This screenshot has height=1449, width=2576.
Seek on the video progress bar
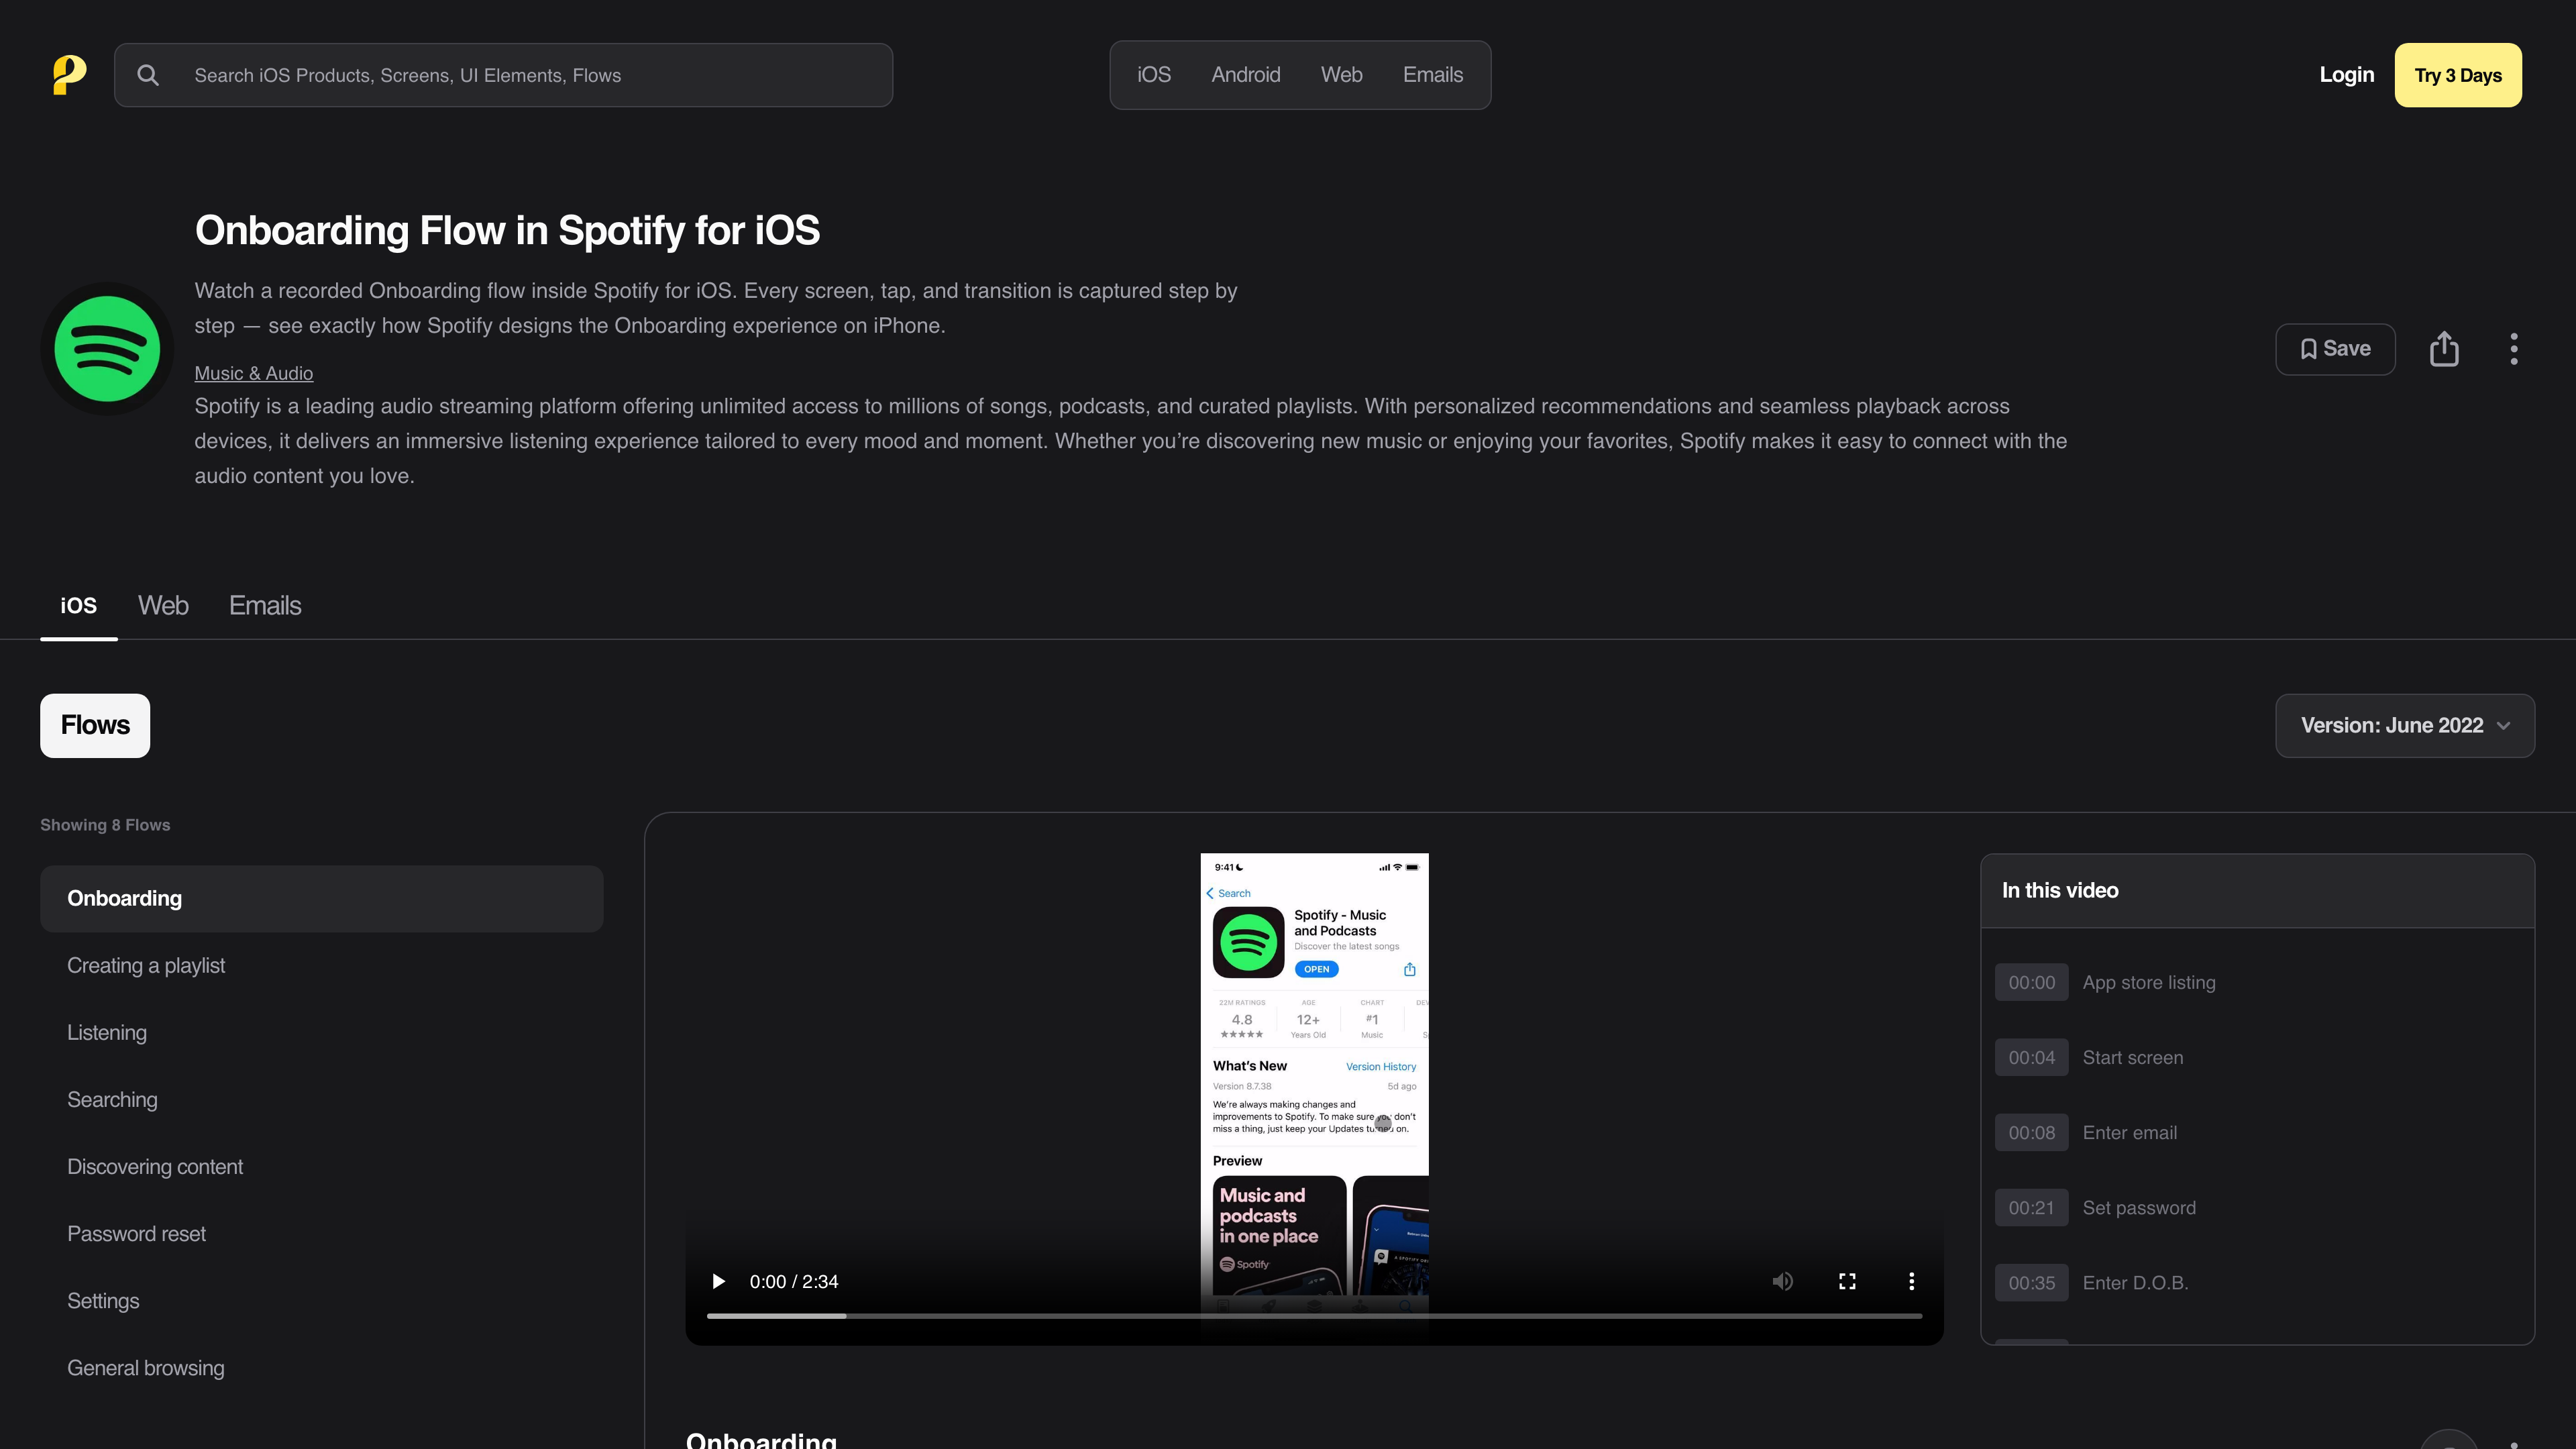pos(1314,1316)
